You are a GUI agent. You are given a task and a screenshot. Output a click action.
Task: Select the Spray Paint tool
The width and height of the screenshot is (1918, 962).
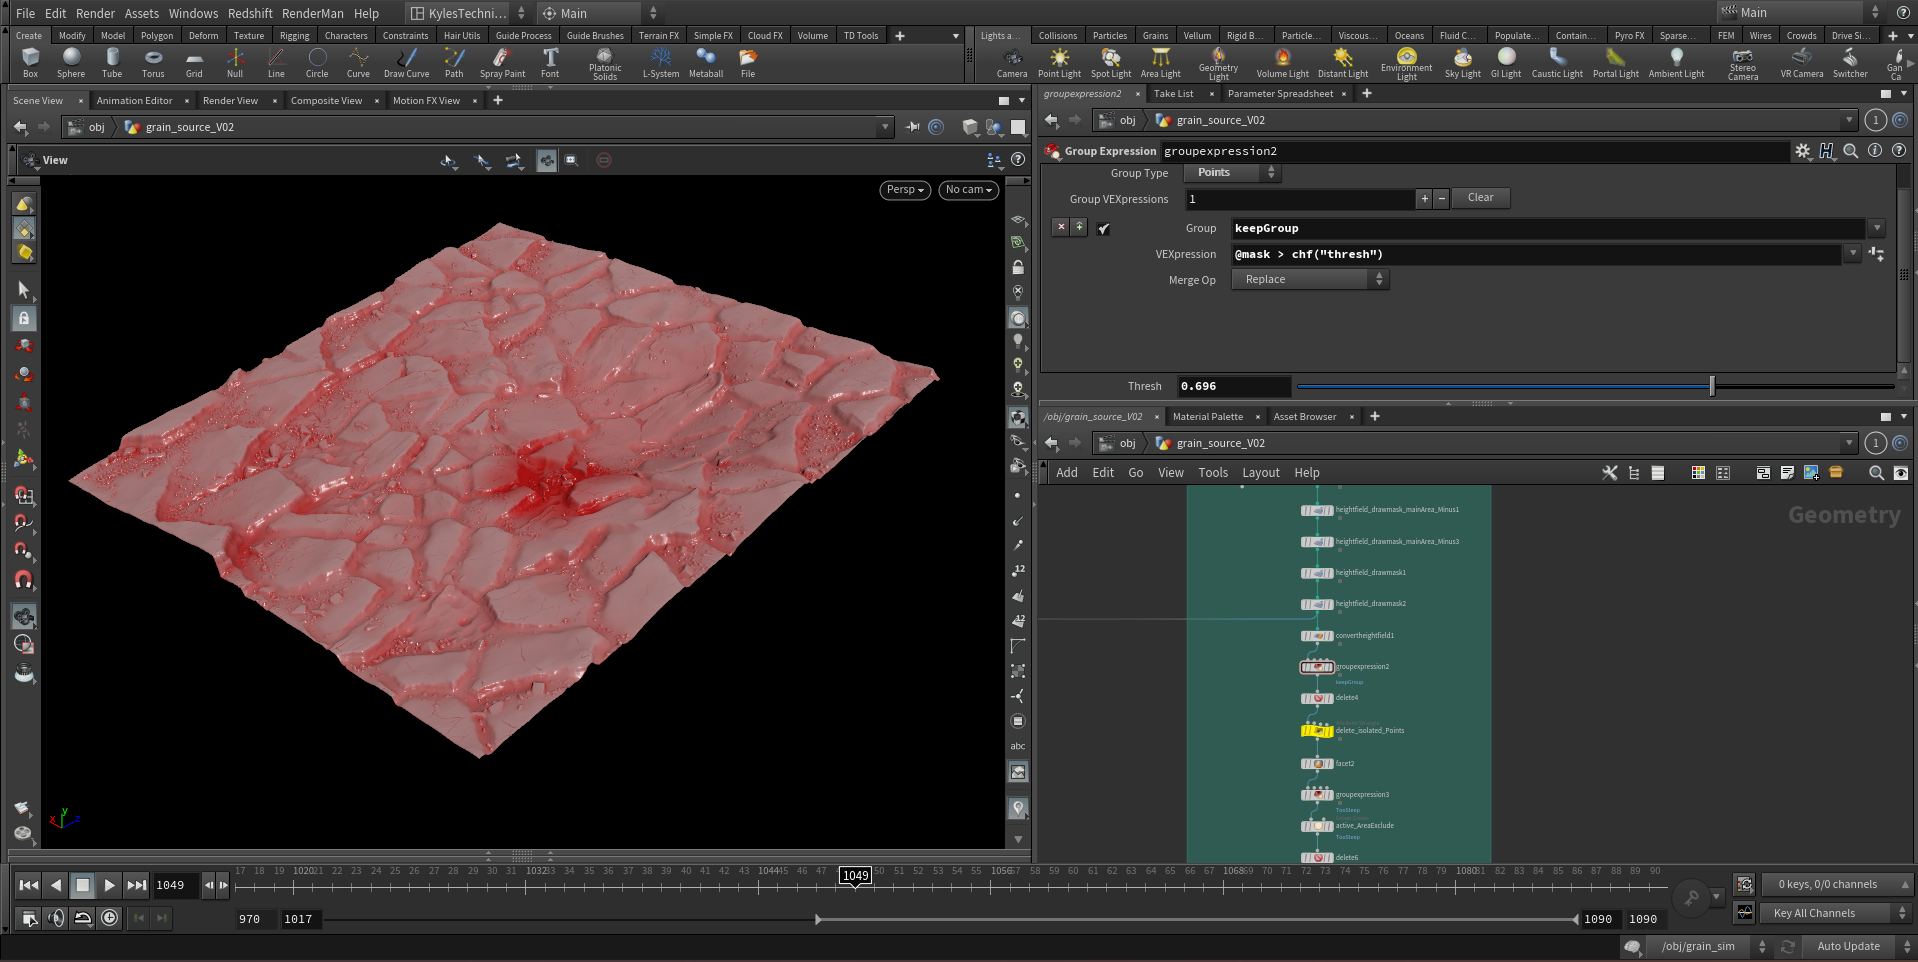pyautogui.click(x=502, y=62)
